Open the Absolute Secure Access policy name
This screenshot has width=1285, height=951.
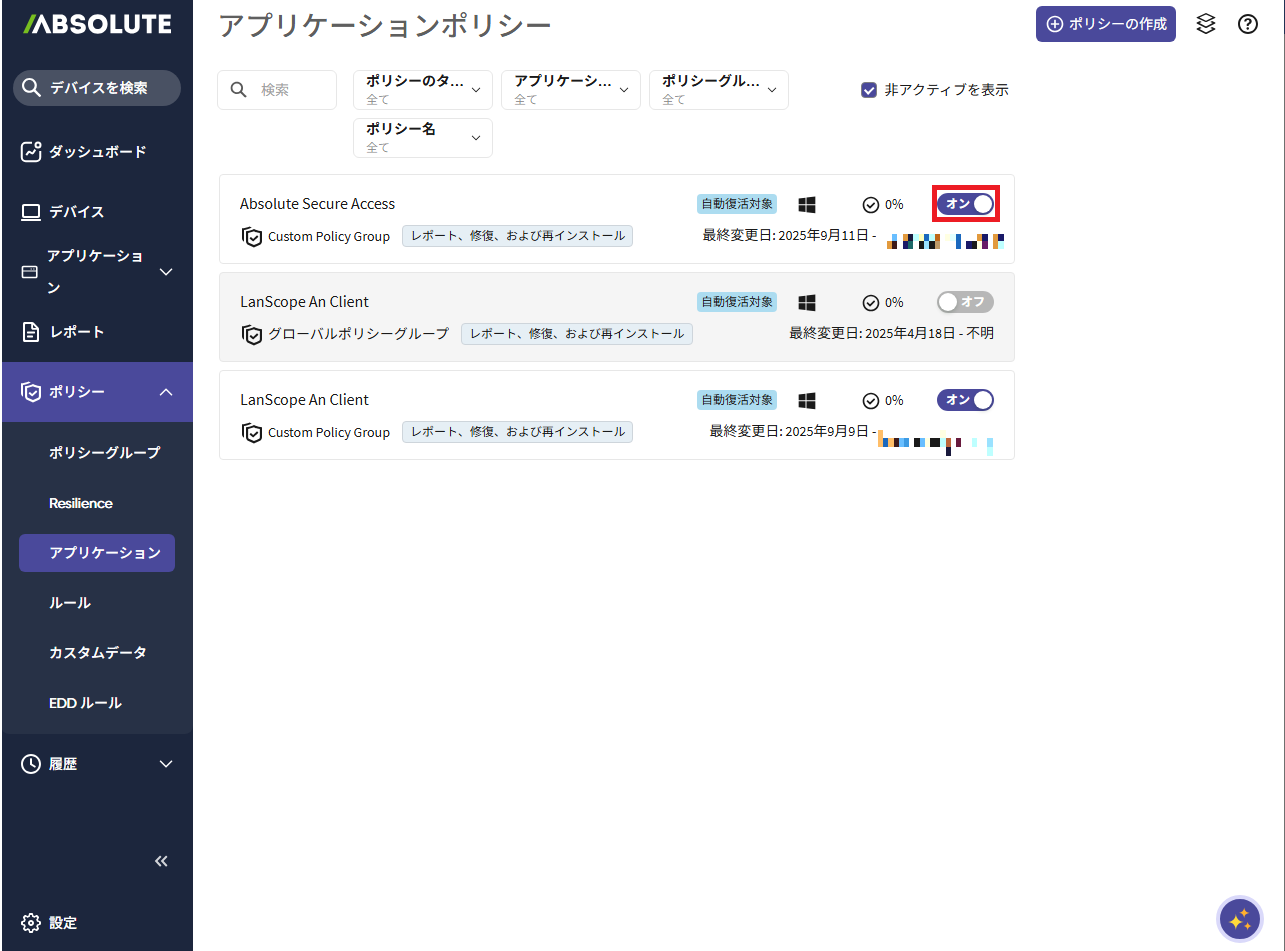click(317, 204)
